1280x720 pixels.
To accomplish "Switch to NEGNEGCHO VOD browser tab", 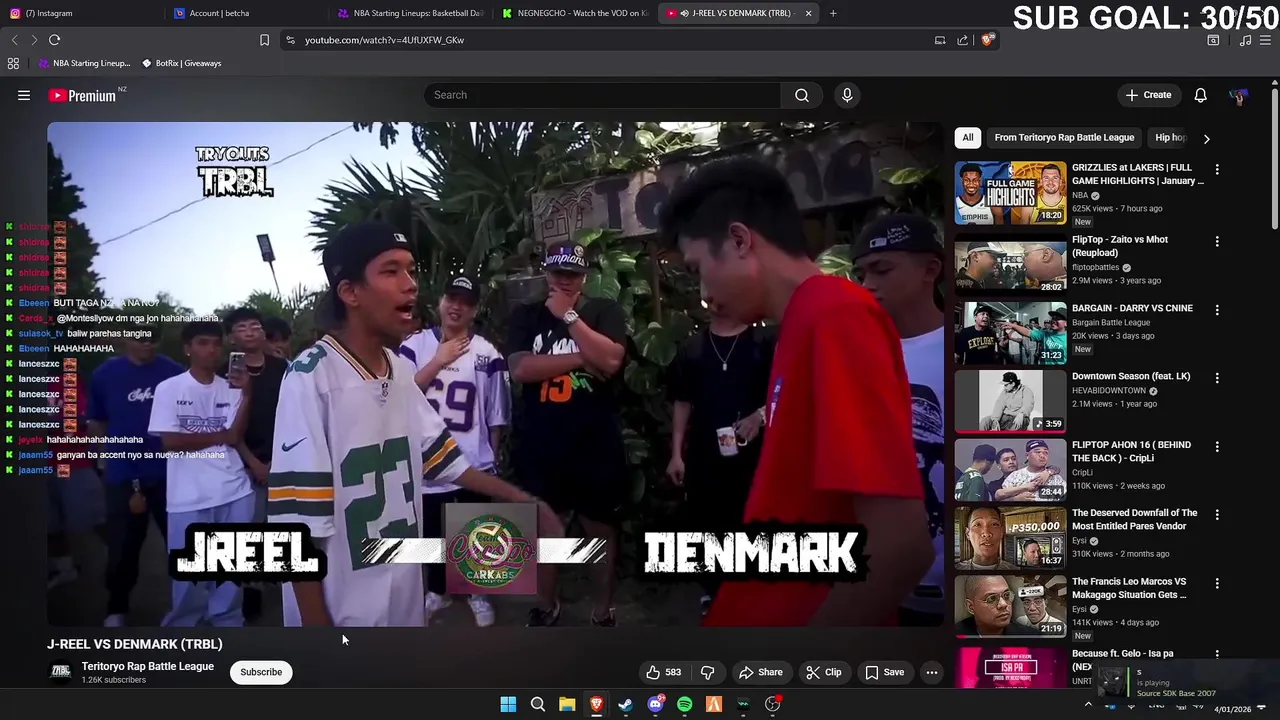I will click(575, 13).
